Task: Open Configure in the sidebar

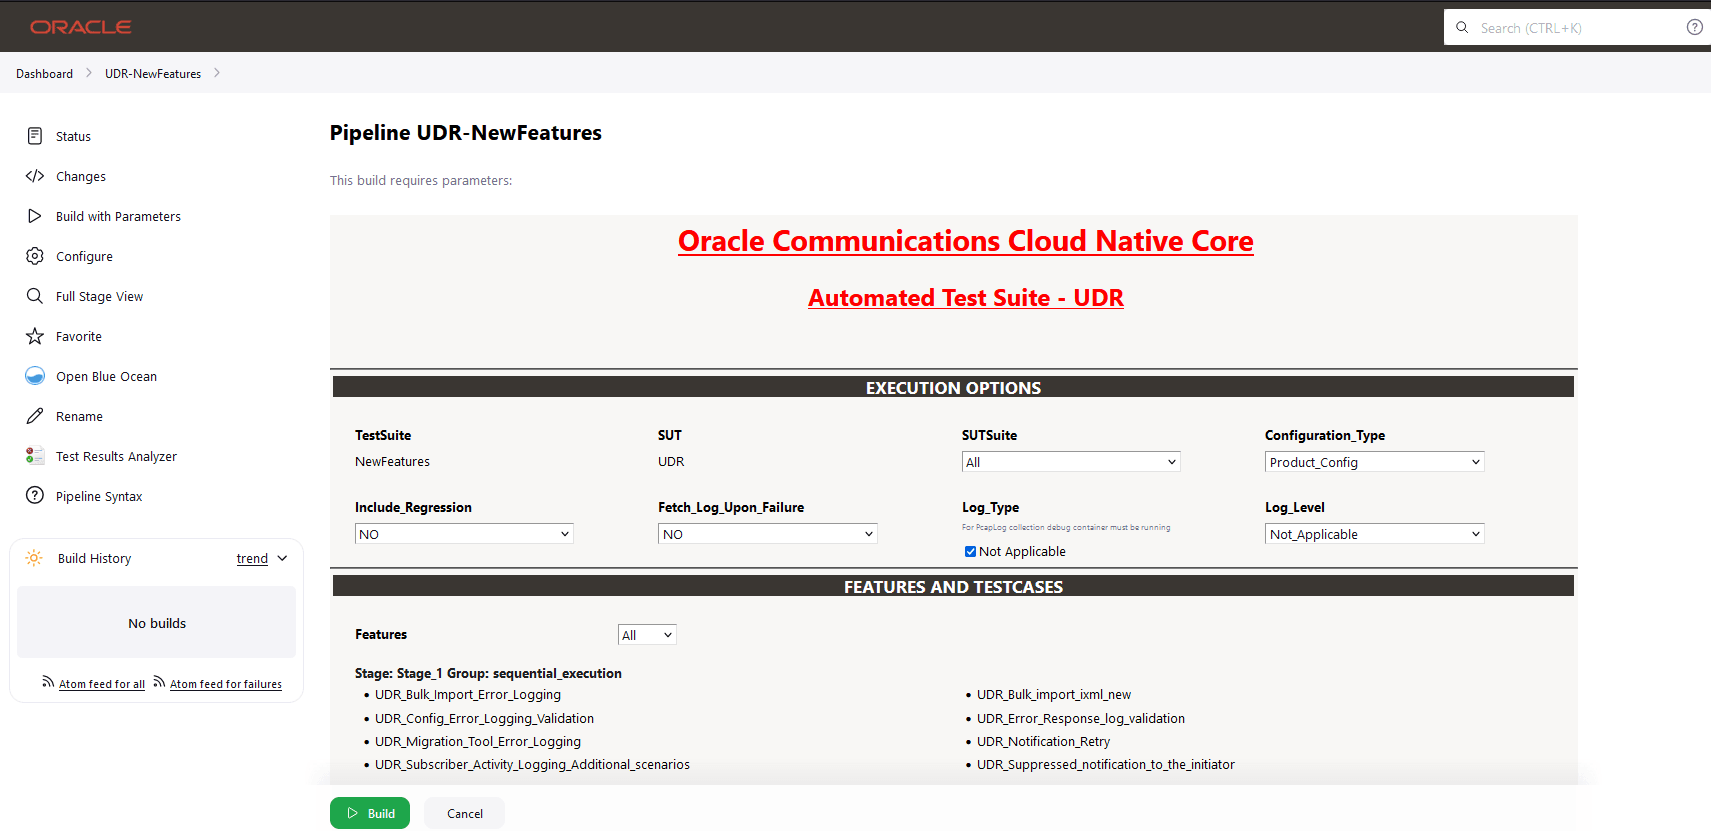Action: pos(84,256)
